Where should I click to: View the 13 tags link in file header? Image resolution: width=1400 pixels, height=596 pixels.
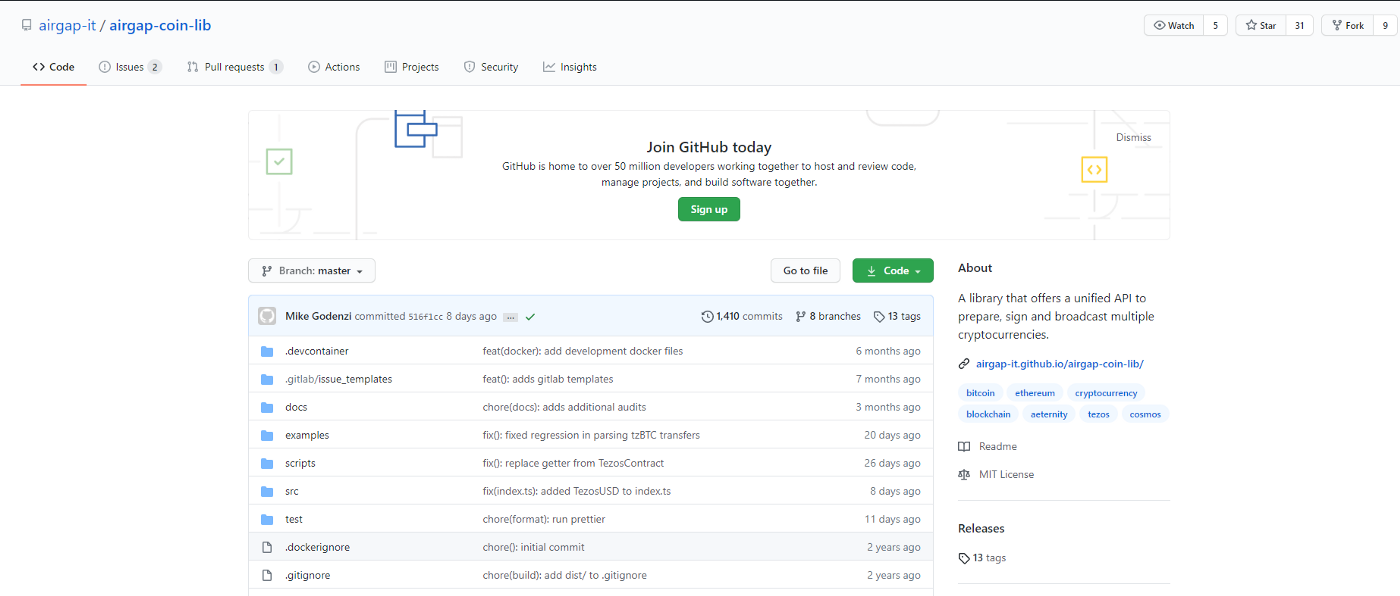[897, 316]
